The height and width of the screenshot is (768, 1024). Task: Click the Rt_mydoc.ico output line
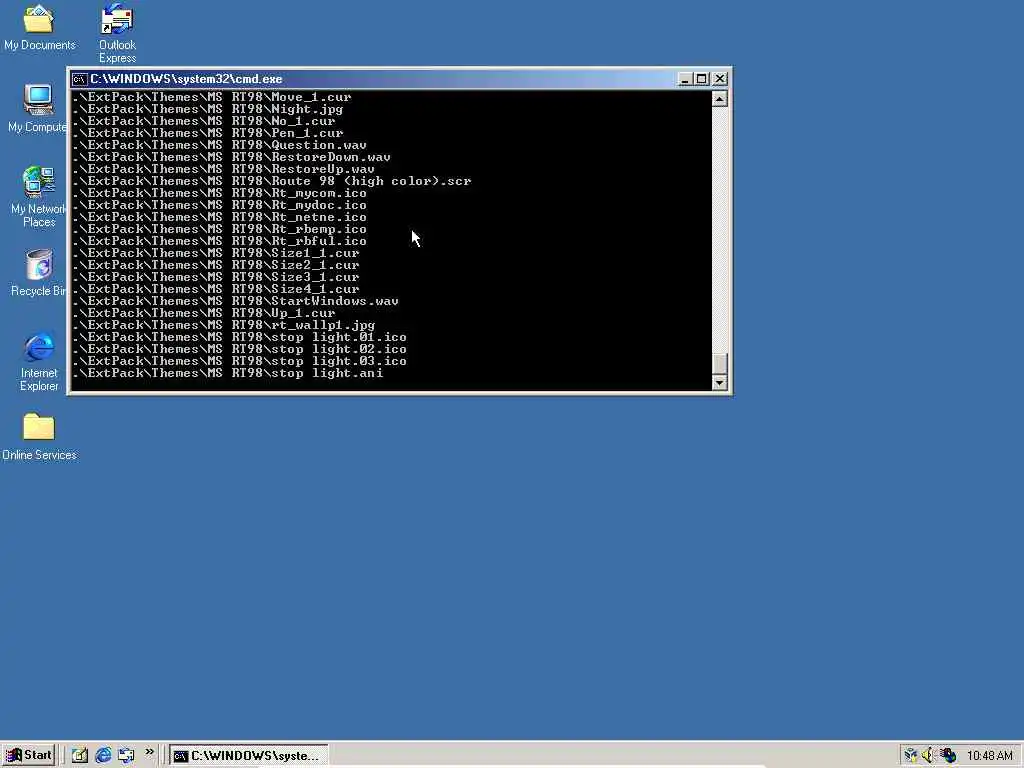(220, 205)
